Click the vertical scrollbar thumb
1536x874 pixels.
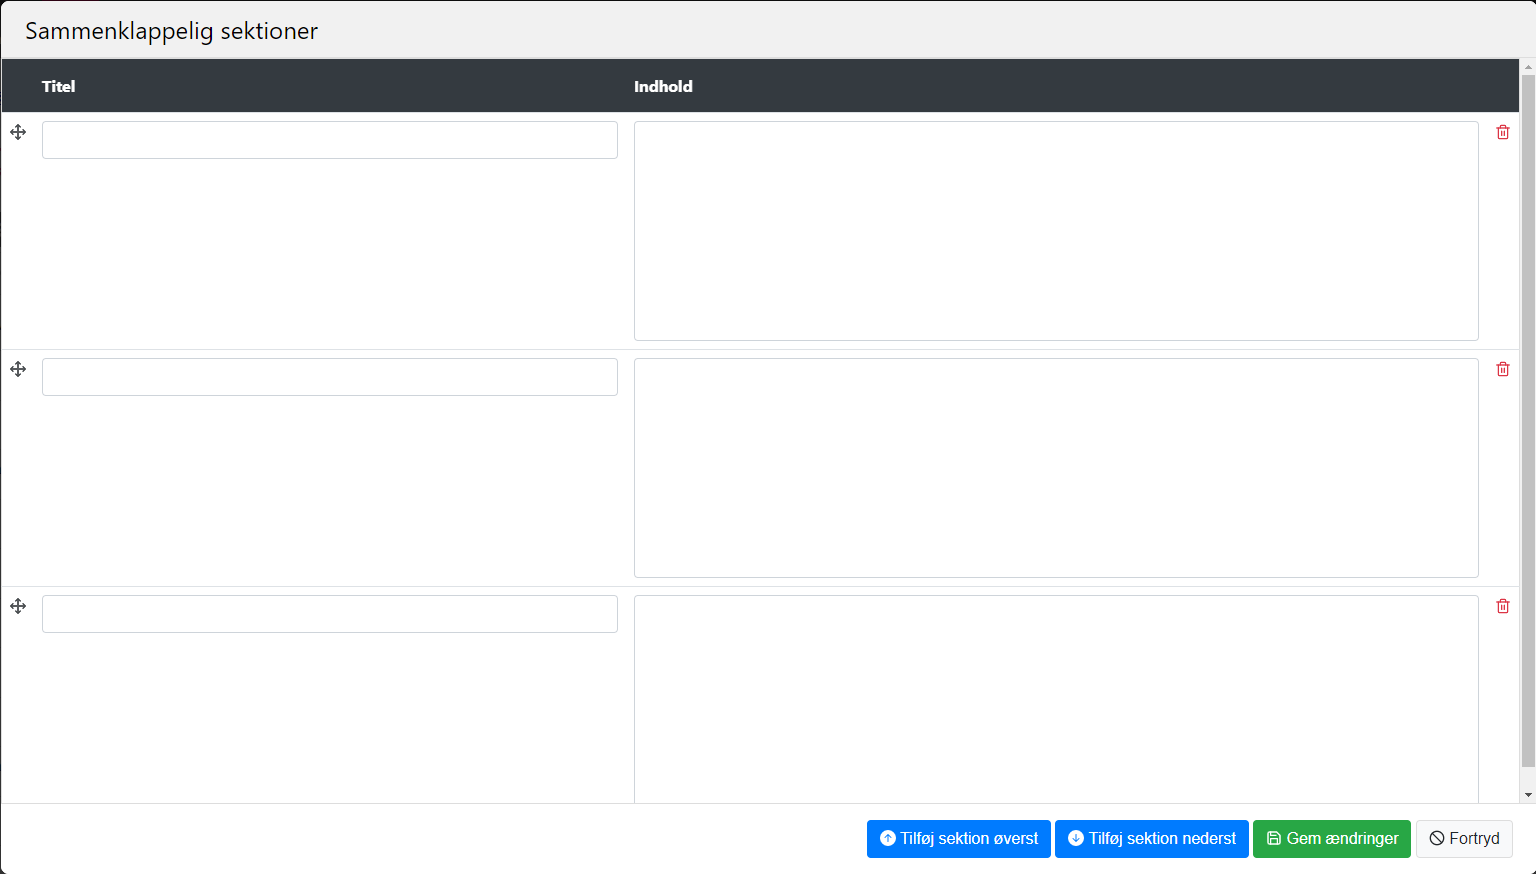click(x=1527, y=420)
